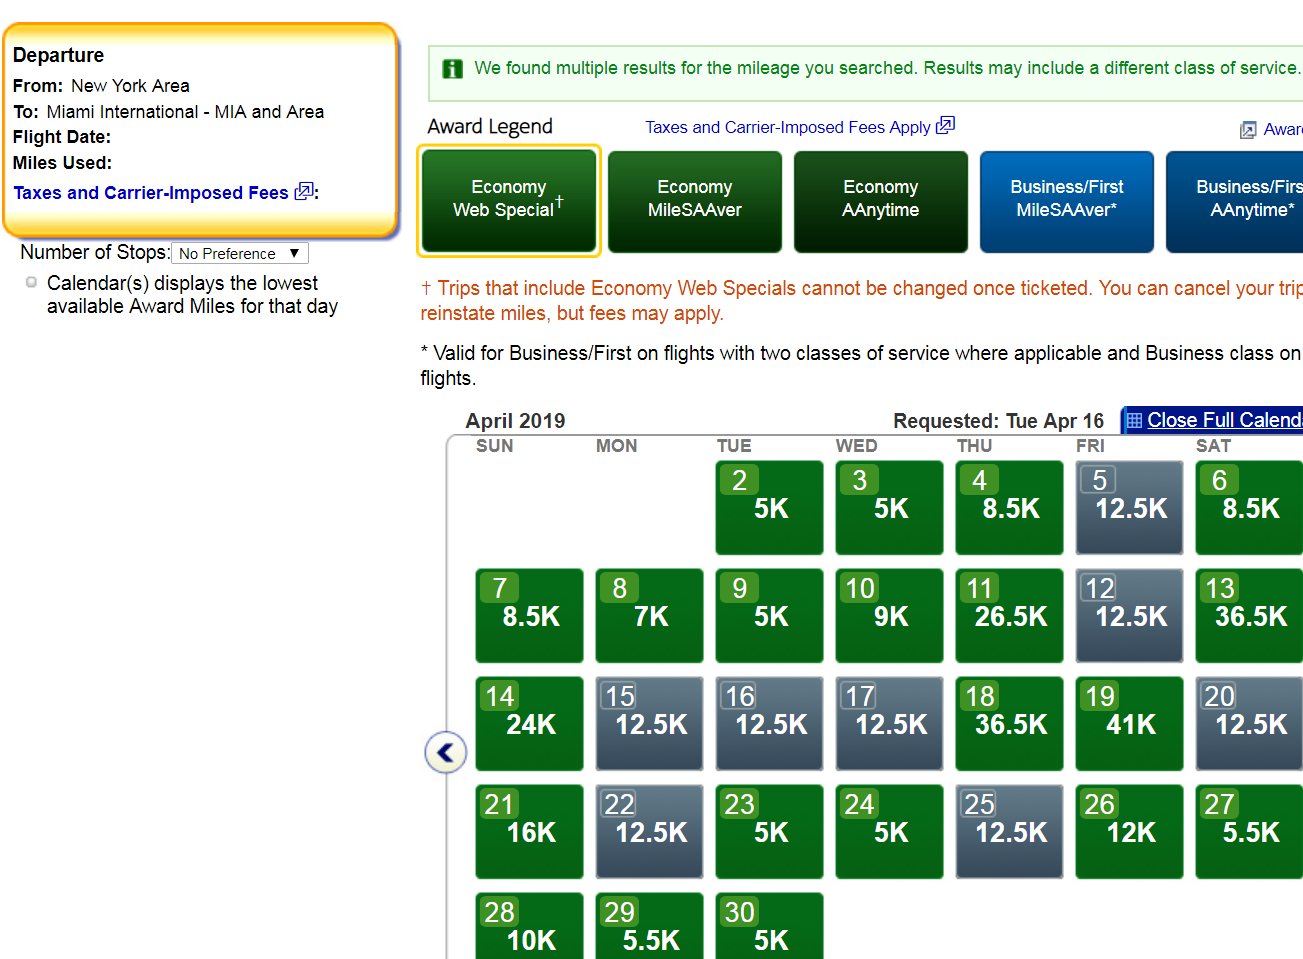1303x959 pixels.
Task: Select April 14 with 24K miles
Action: click(530, 724)
